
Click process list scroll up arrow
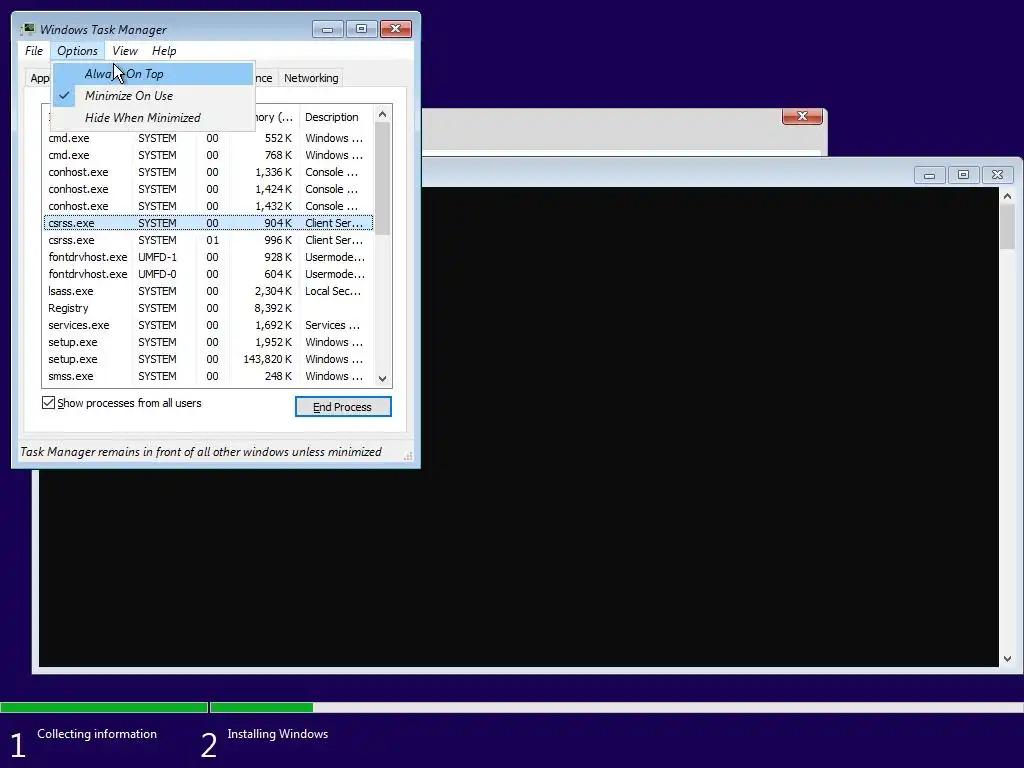[x=383, y=114]
